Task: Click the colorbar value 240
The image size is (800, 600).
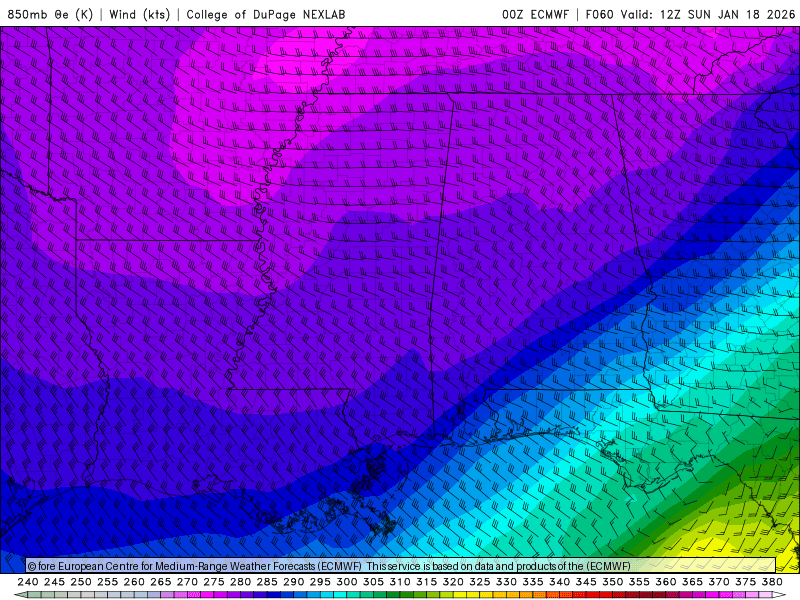Action: 28,582
